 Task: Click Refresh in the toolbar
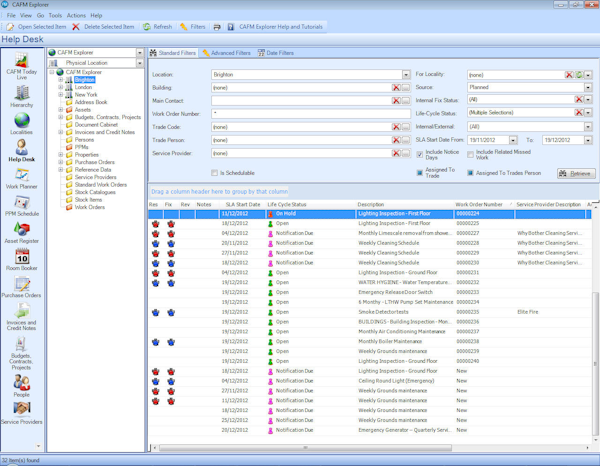pos(158,27)
